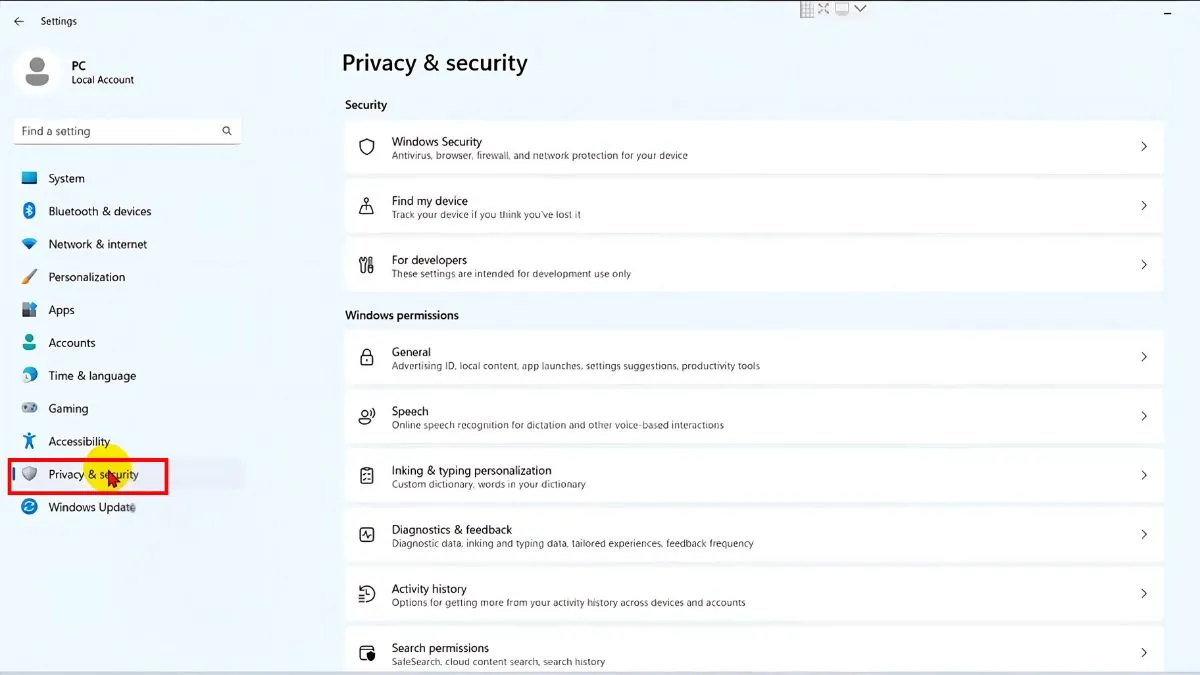Viewport: 1200px width, 675px height.
Task: Open the down chevron in the top toolbar
Action: pos(860,7)
